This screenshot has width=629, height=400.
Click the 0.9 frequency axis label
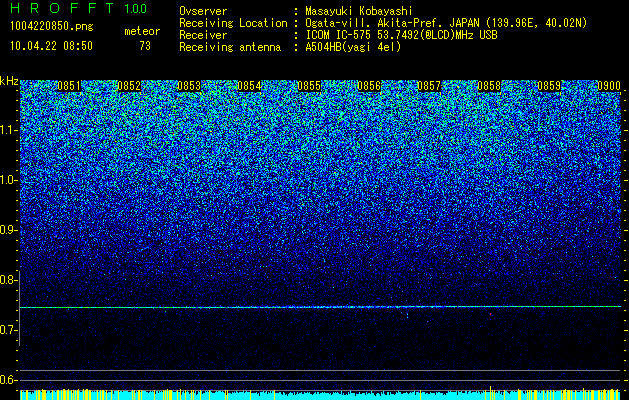[x=9, y=230]
